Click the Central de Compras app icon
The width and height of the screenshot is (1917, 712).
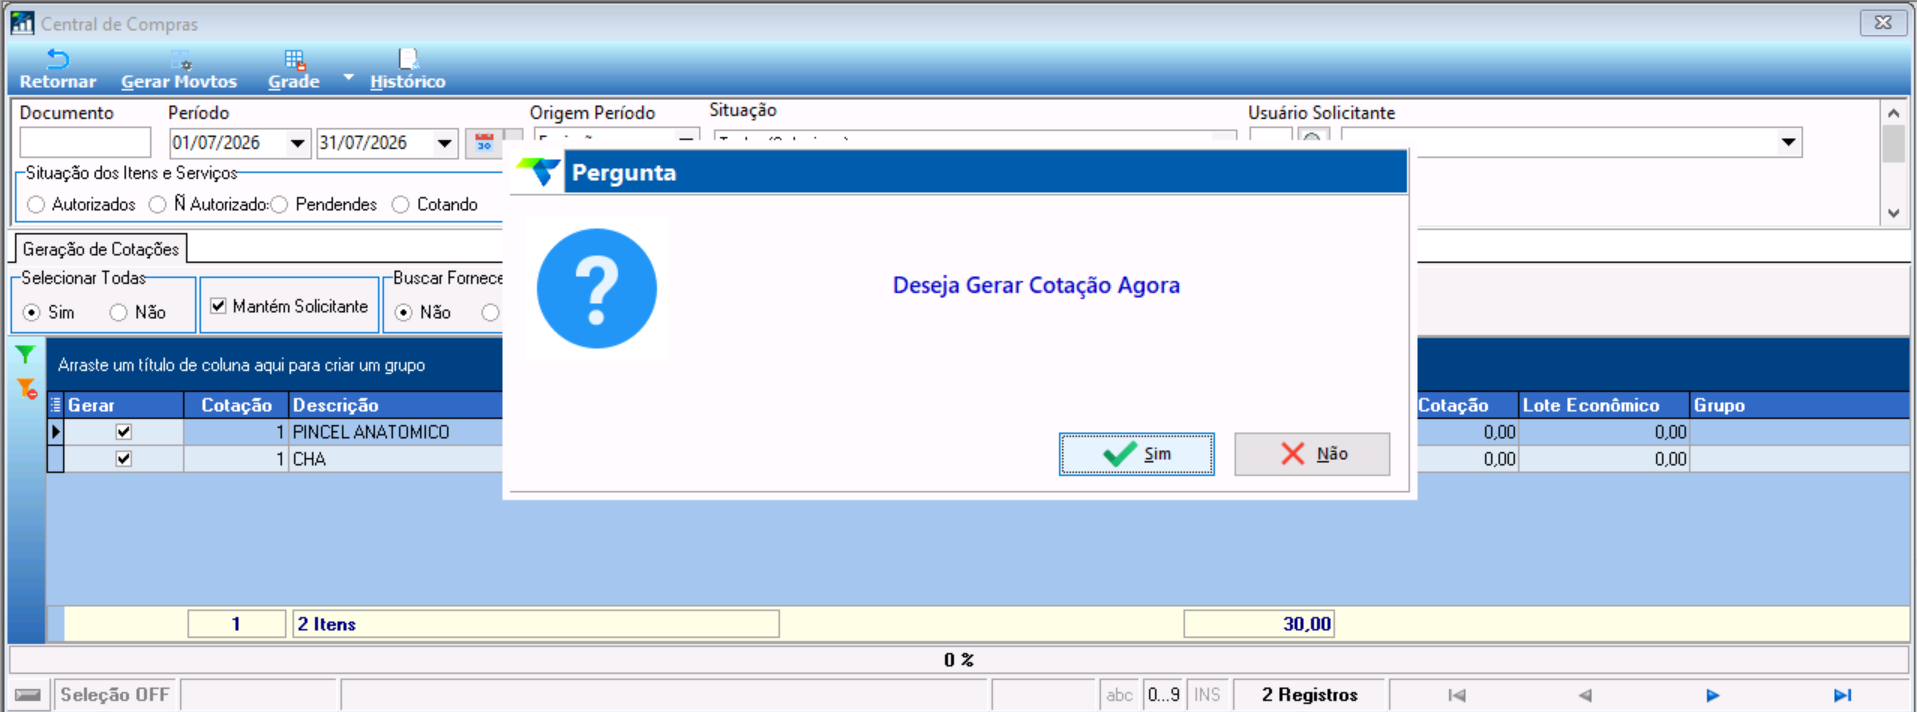22,22
